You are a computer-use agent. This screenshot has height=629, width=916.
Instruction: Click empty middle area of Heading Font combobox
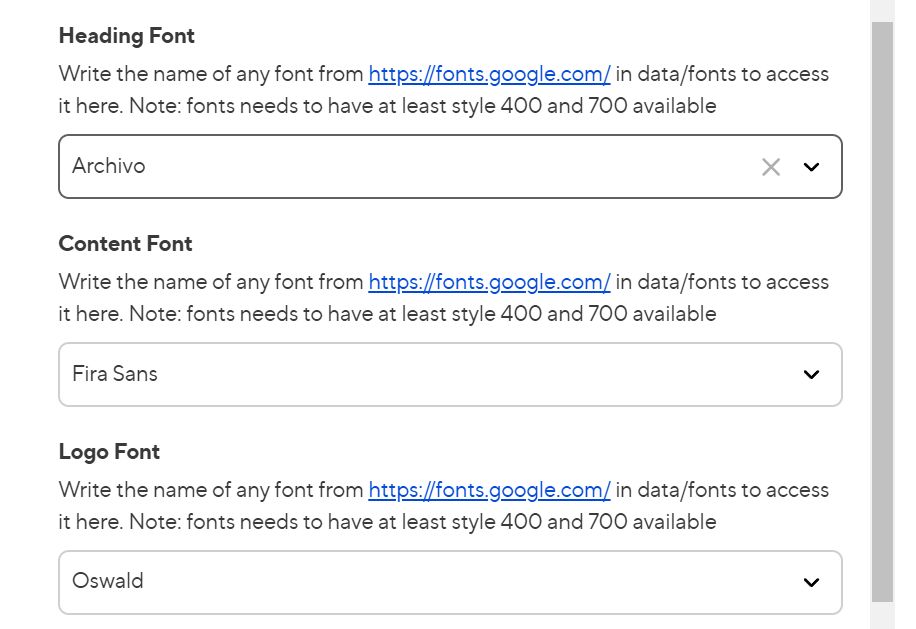[450, 167]
